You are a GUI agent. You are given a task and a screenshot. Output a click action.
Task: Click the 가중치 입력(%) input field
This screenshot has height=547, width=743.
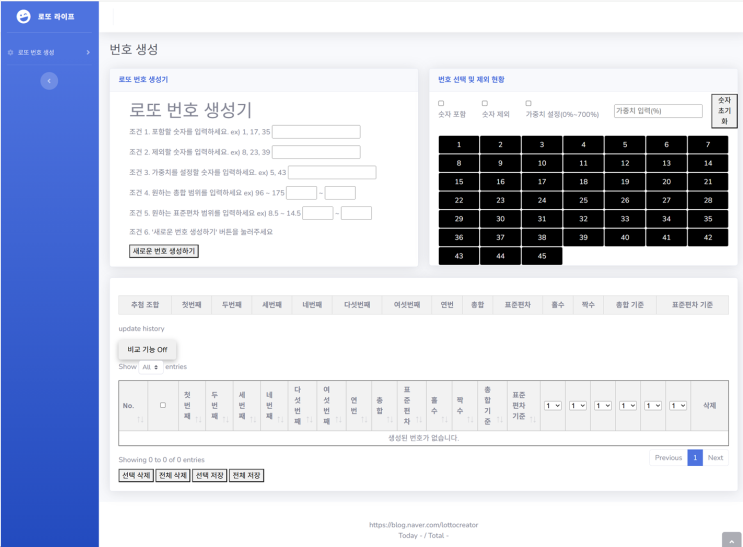click(658, 111)
